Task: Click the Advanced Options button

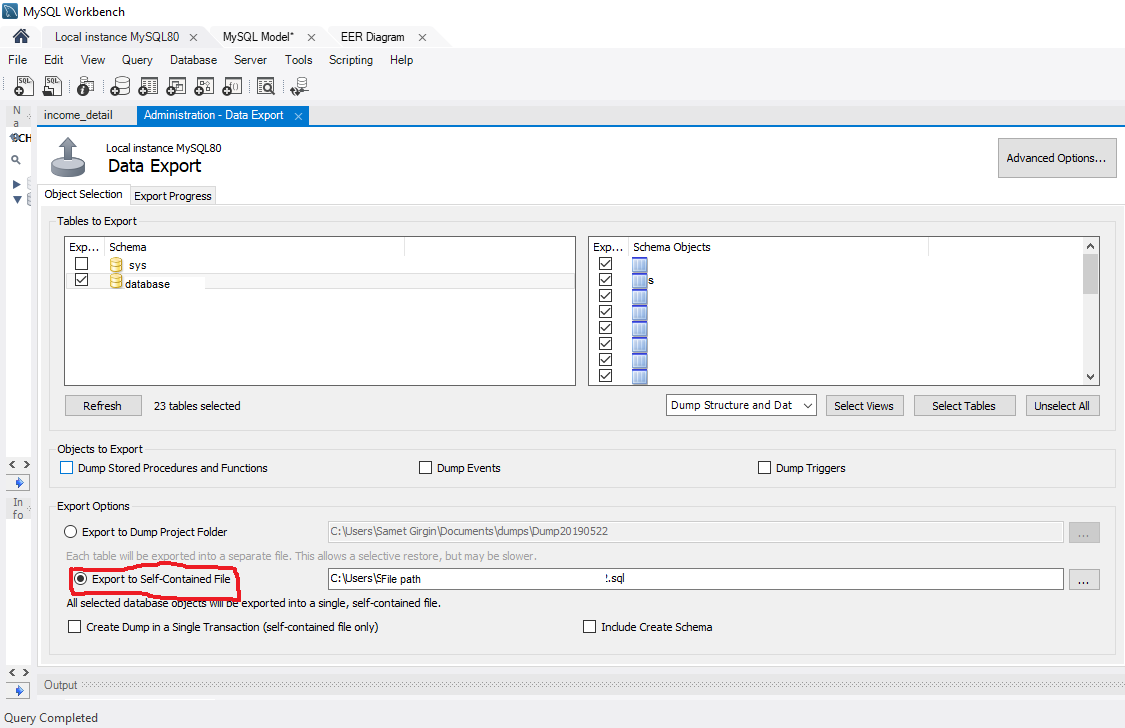Action: pos(1057,158)
